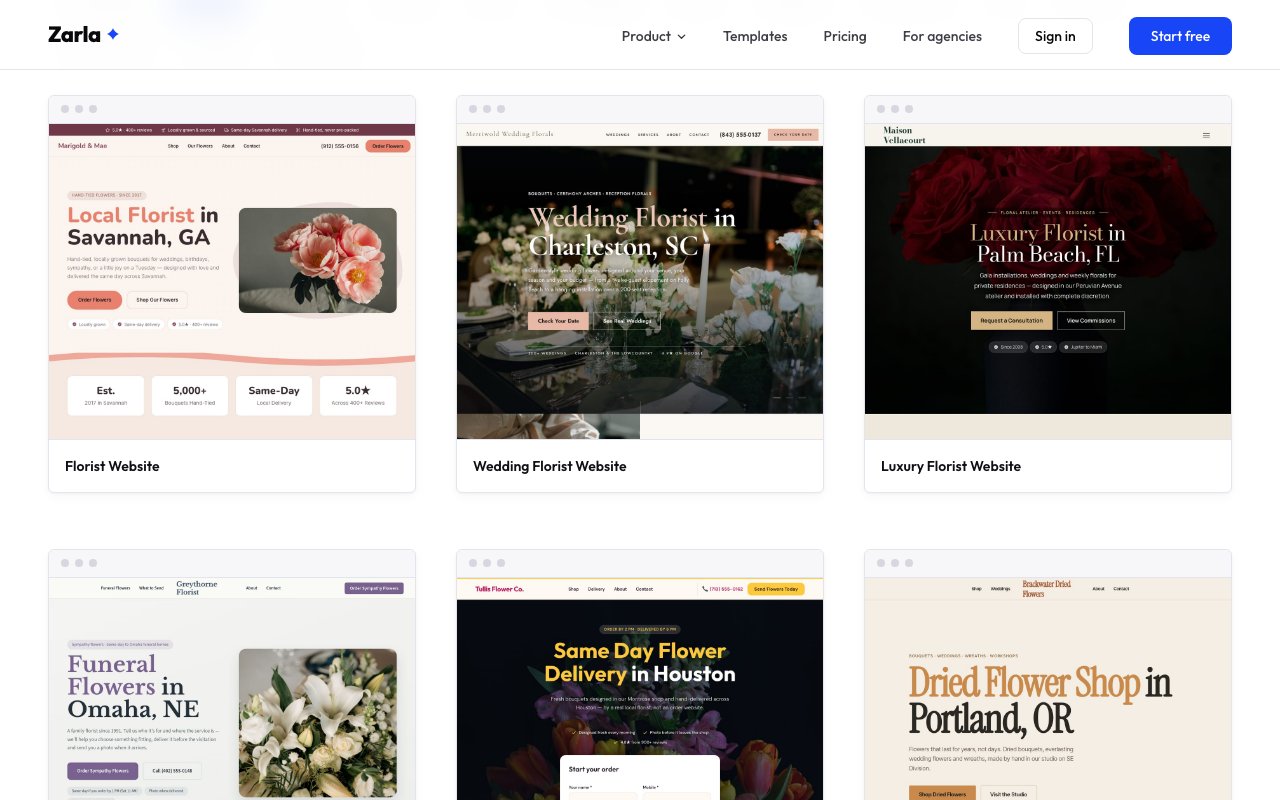Click the Same-Day Local Delivery stat card
The height and width of the screenshot is (800, 1280).
[274, 395]
